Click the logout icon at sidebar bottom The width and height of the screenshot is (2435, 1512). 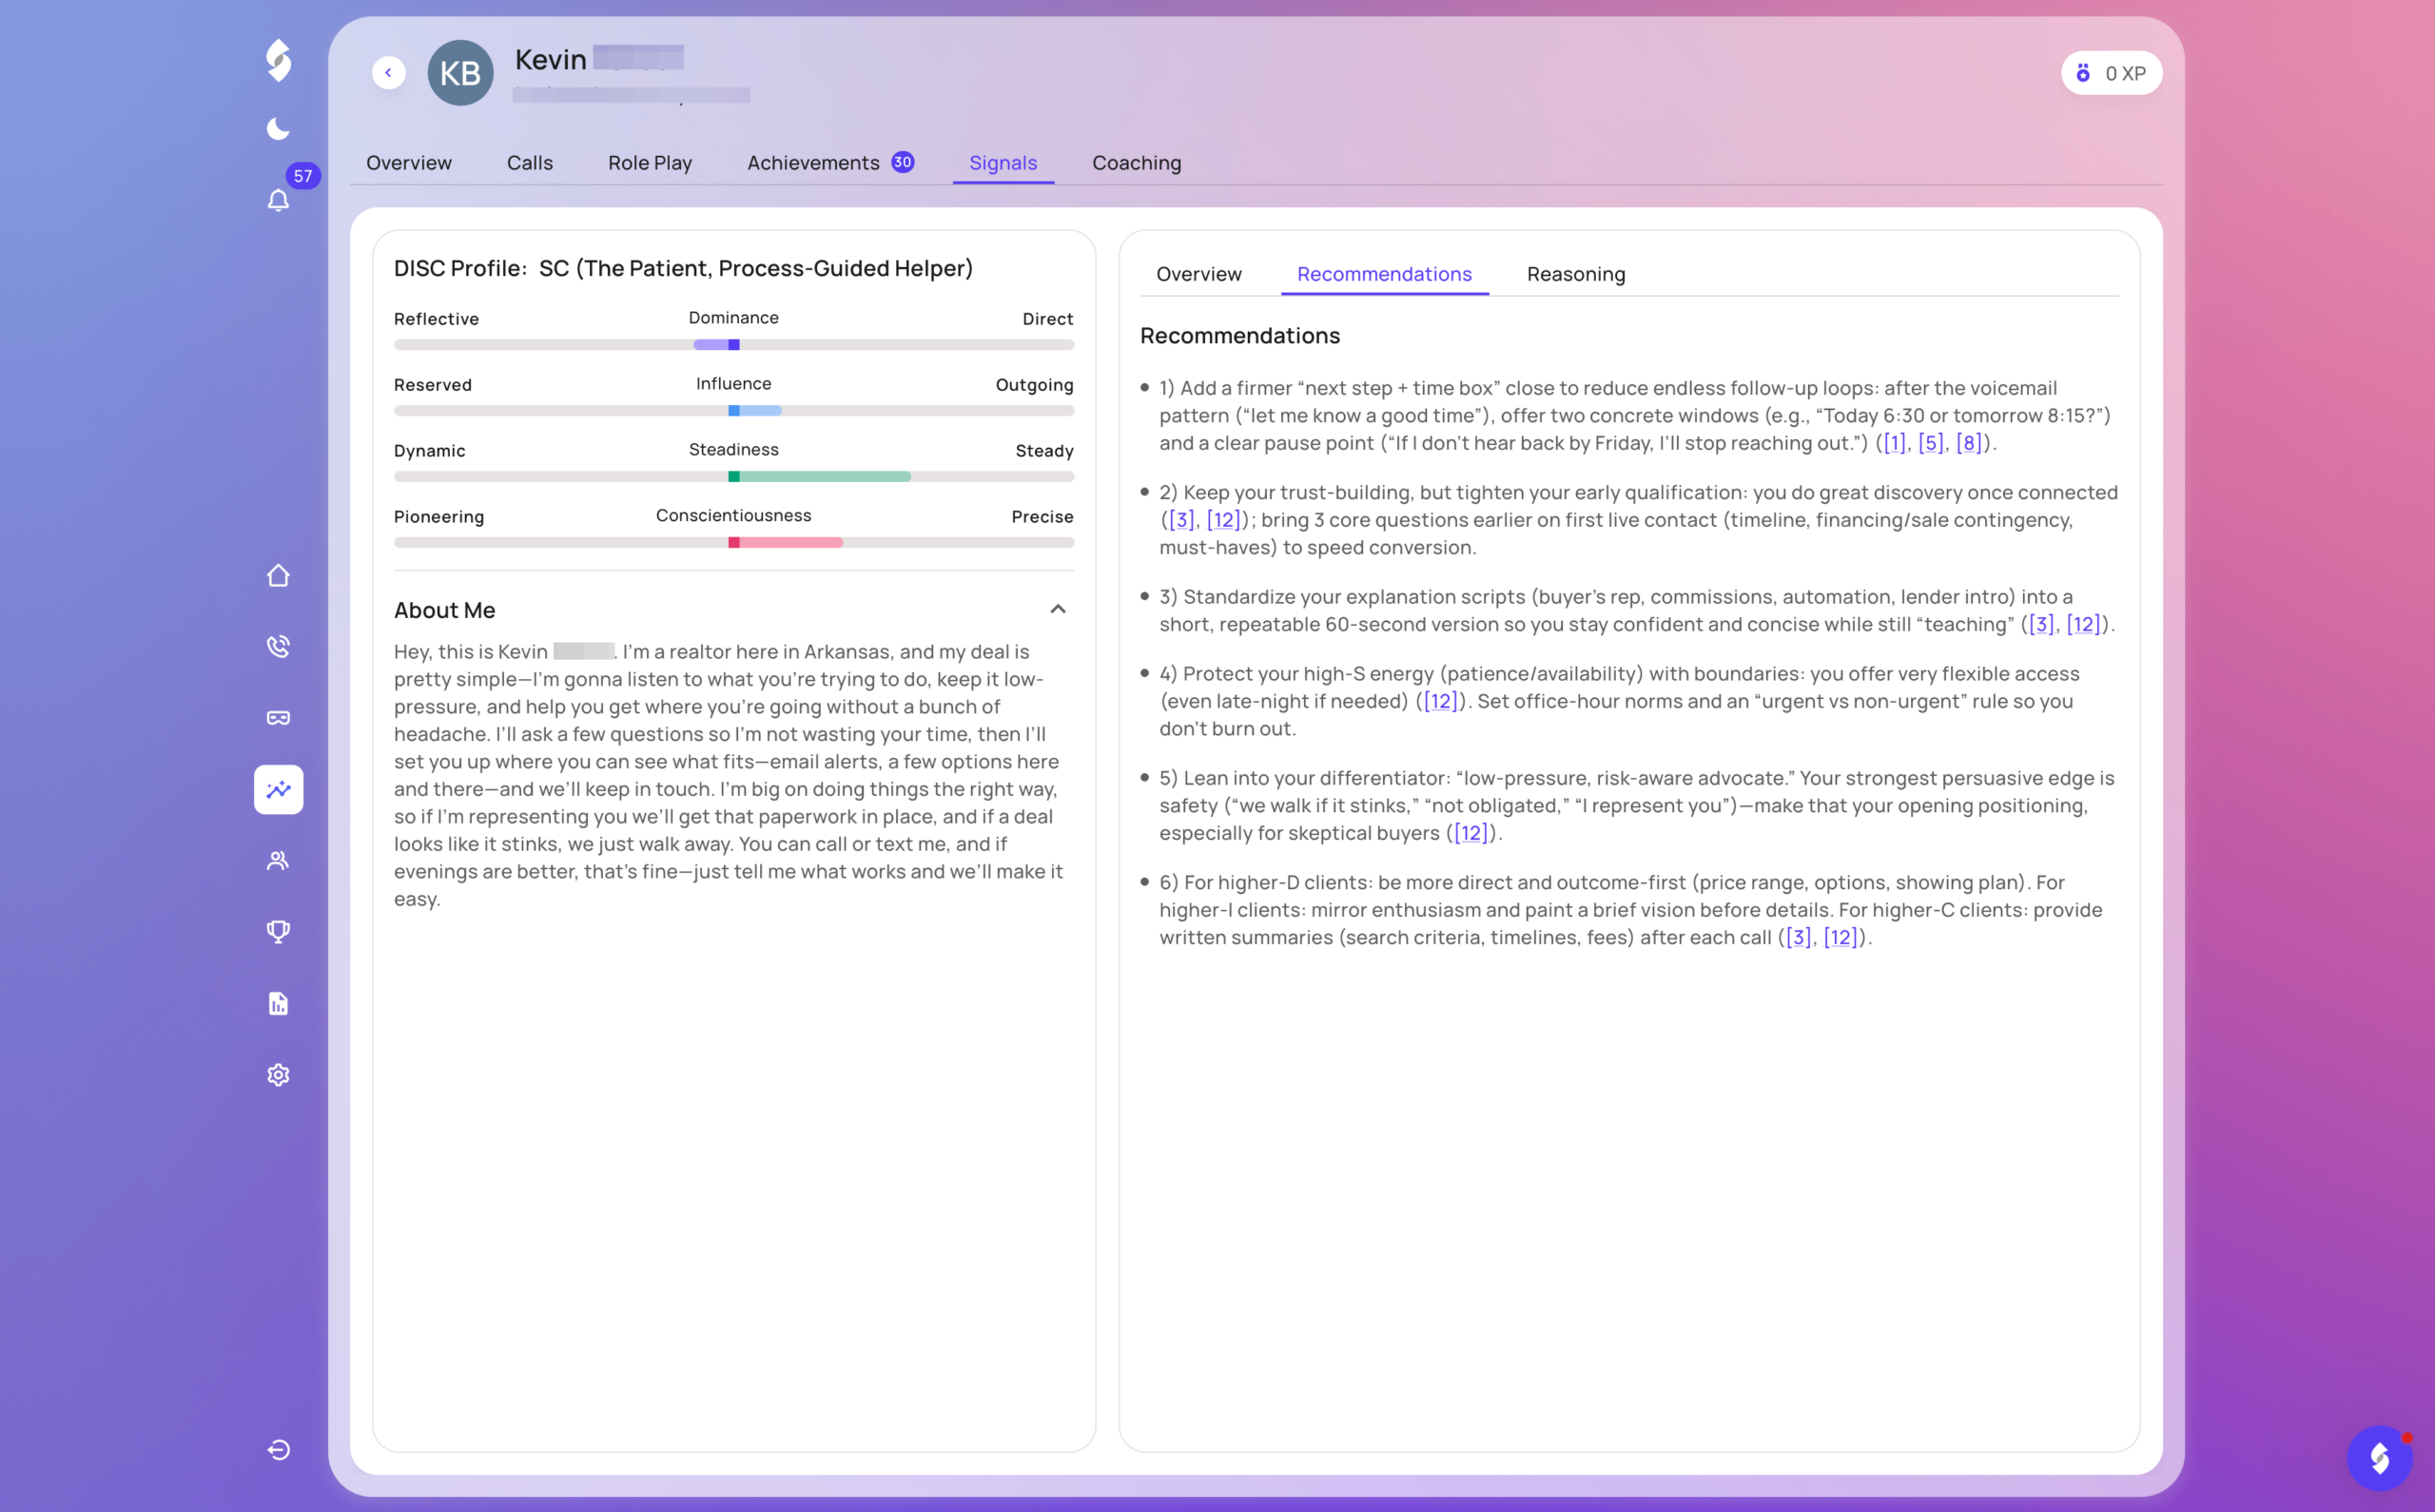(x=278, y=1449)
